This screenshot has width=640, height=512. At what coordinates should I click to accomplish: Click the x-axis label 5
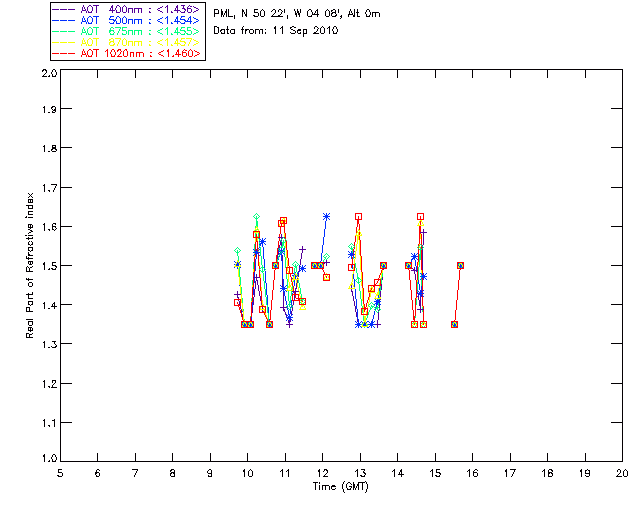click(60, 473)
